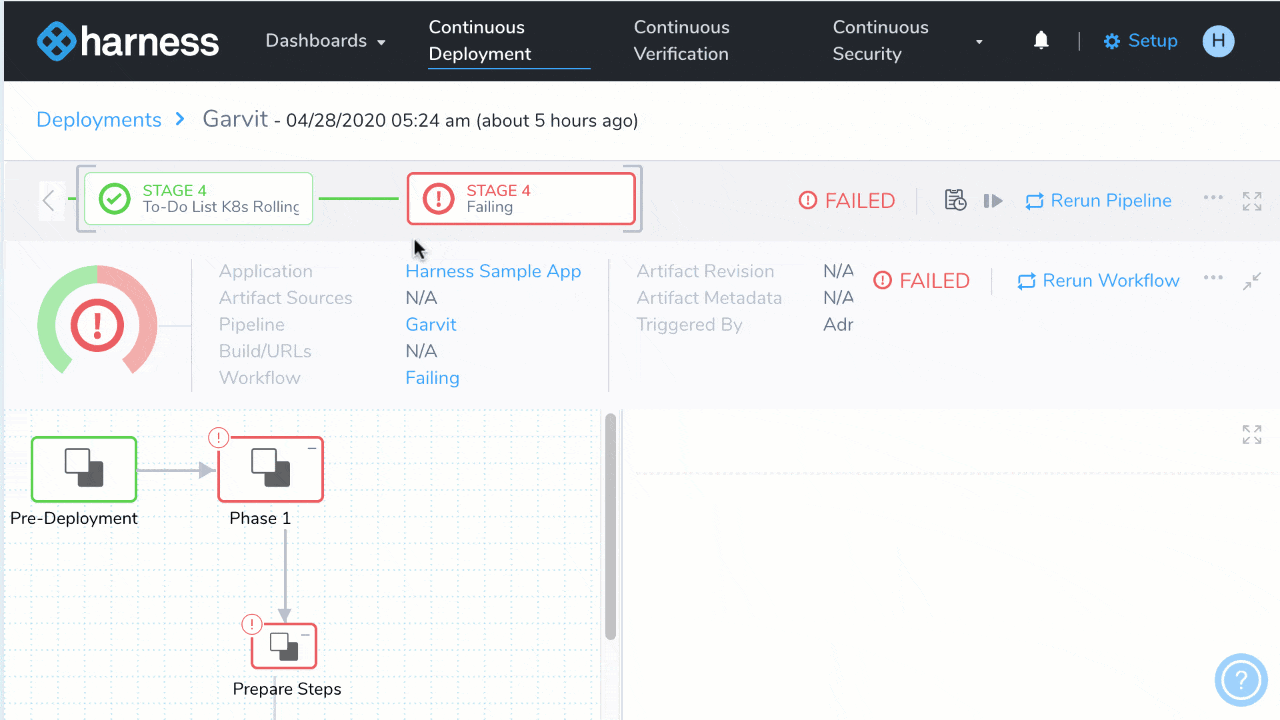
Task: Click the red alert icon in Failing stage
Action: point(439,199)
